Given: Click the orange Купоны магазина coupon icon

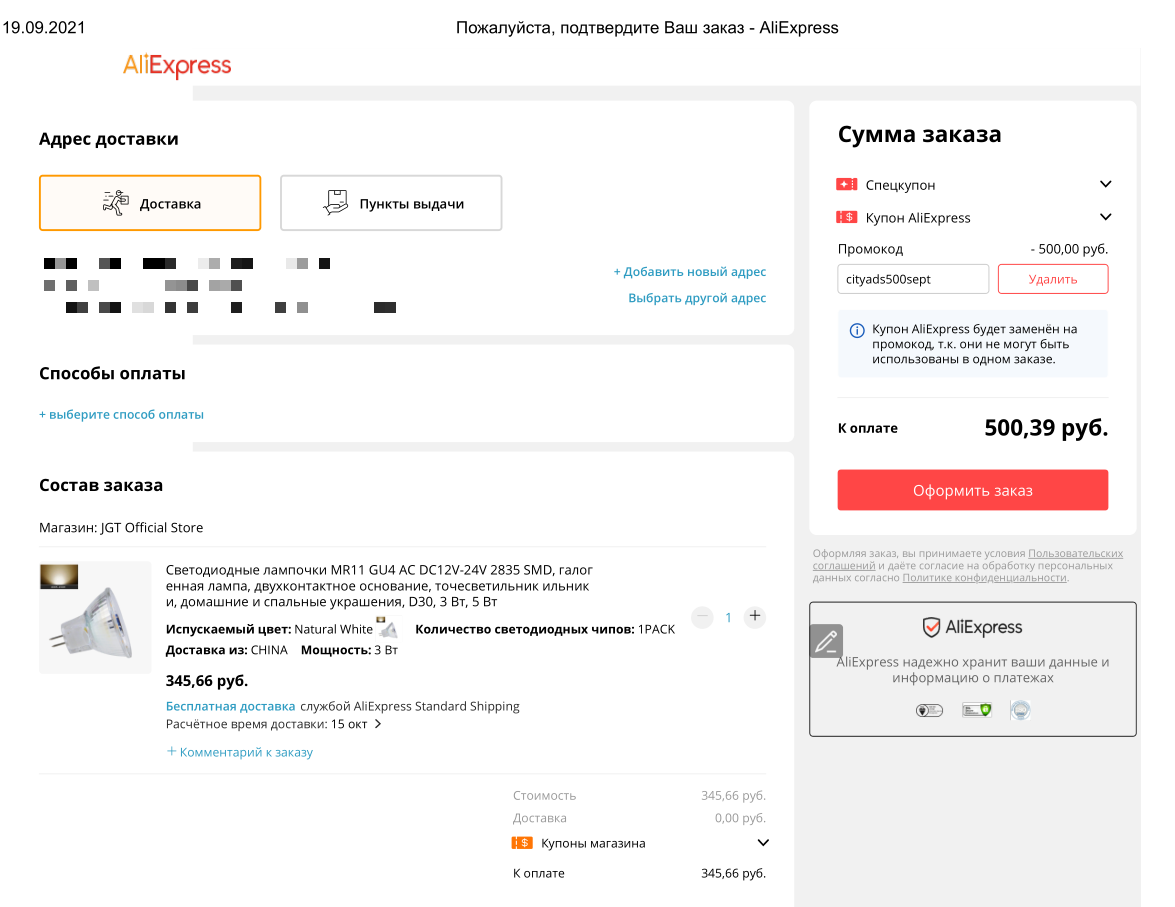Looking at the screenshot, I should [x=522, y=843].
